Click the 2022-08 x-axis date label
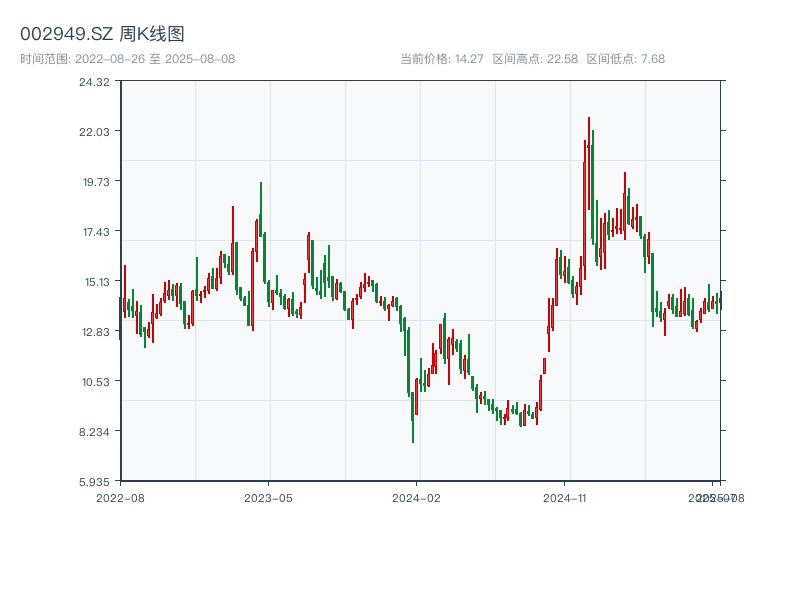Viewport: 800px width, 600px height. [x=120, y=497]
